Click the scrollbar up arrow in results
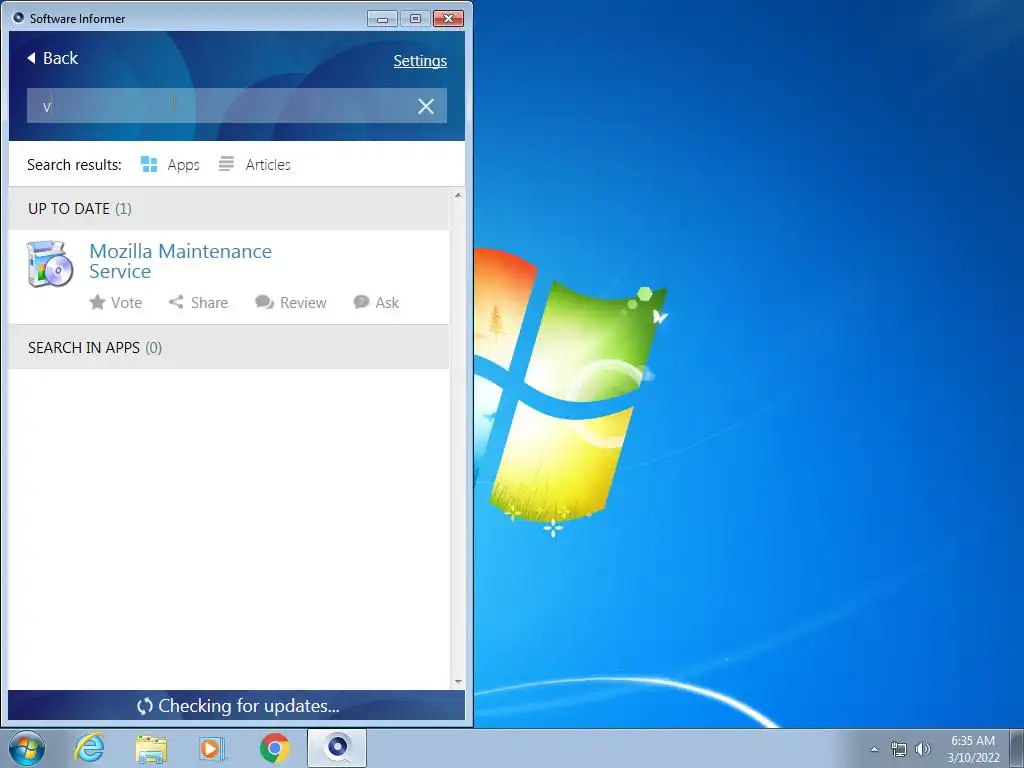This screenshot has height=768, width=1024. [x=458, y=195]
